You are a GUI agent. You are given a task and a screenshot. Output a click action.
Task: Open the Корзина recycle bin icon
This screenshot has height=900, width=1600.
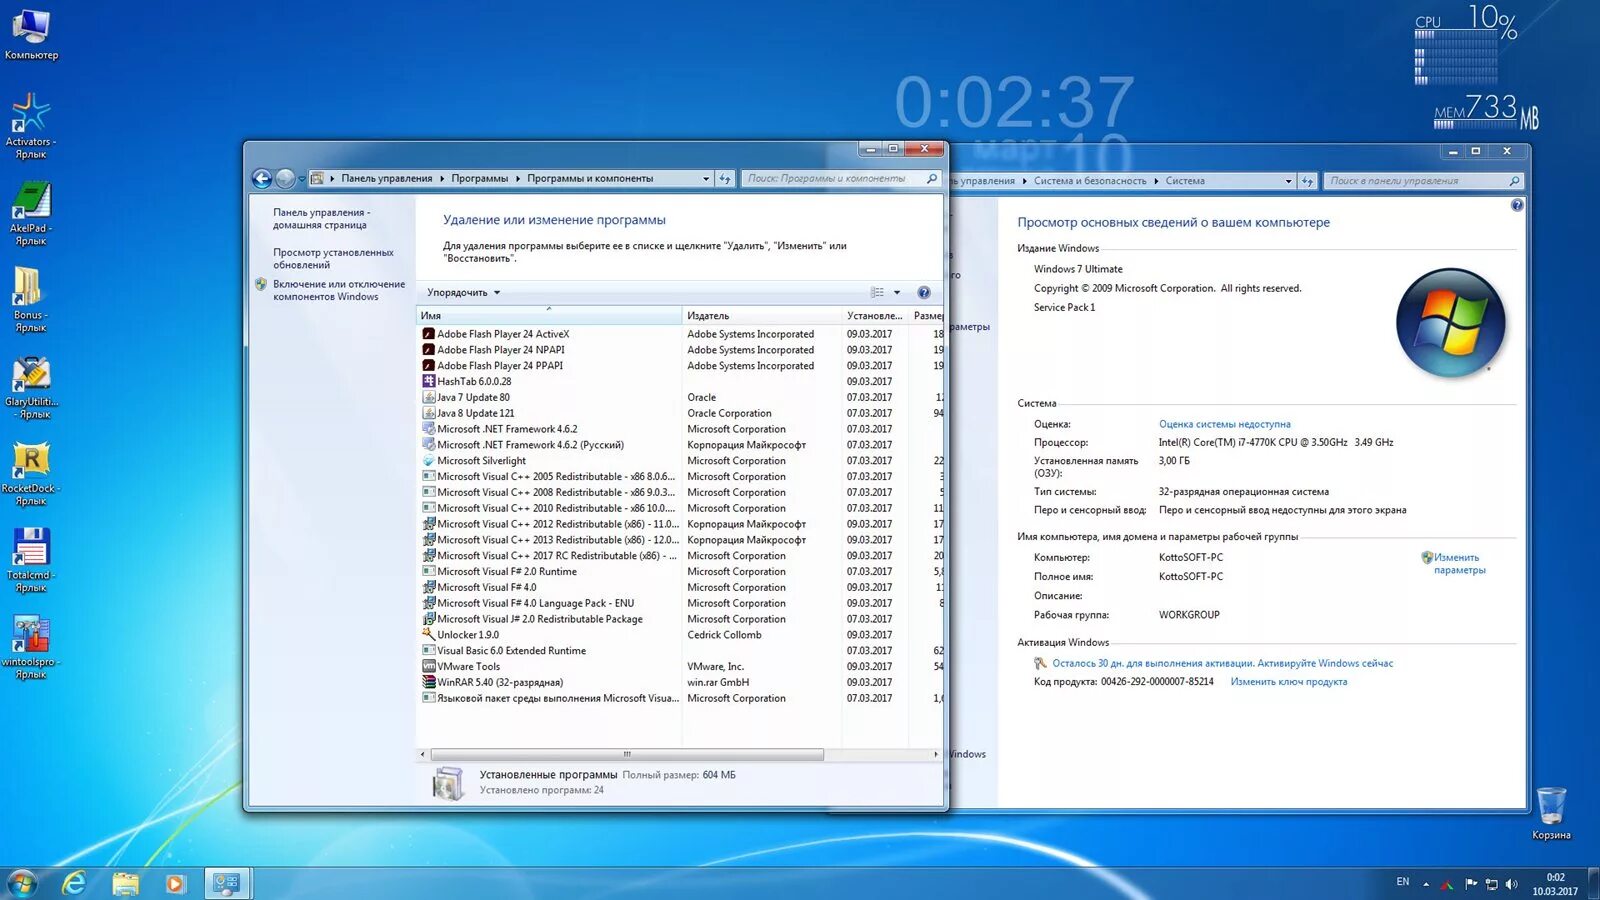(x=1551, y=814)
